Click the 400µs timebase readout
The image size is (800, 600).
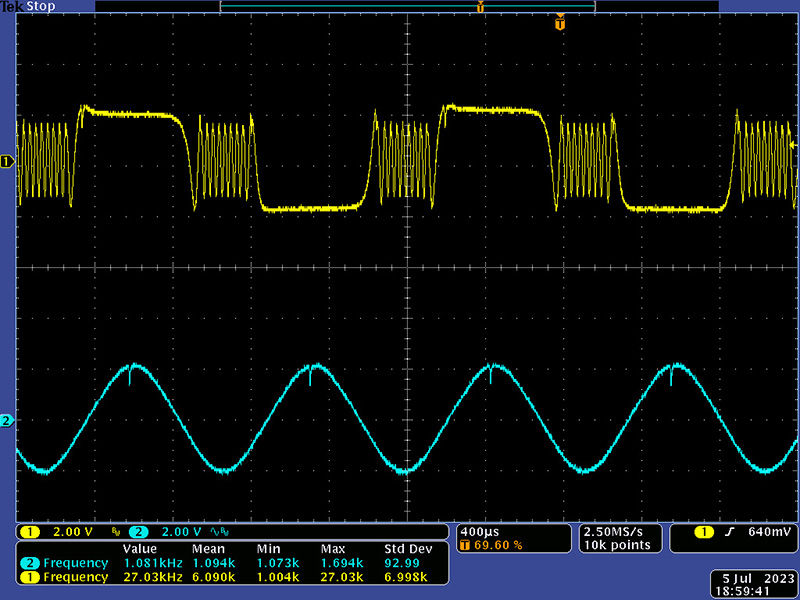coord(480,532)
